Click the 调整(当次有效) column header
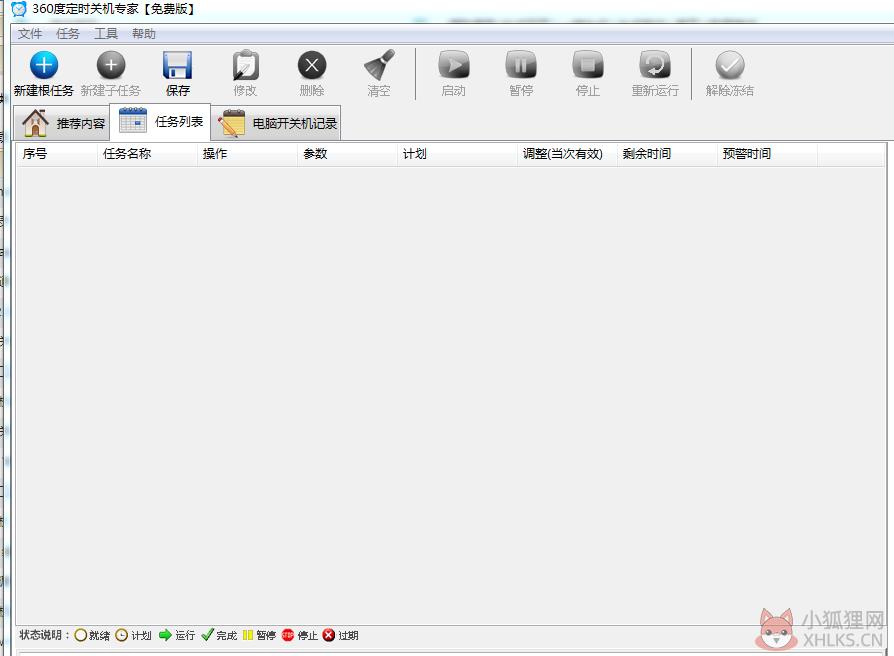The image size is (894, 656). click(x=567, y=154)
